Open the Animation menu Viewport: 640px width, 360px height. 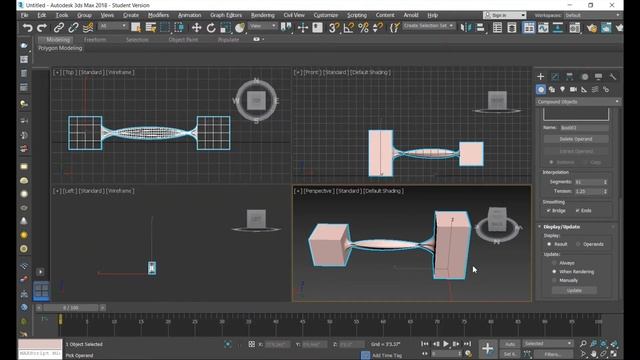189,15
